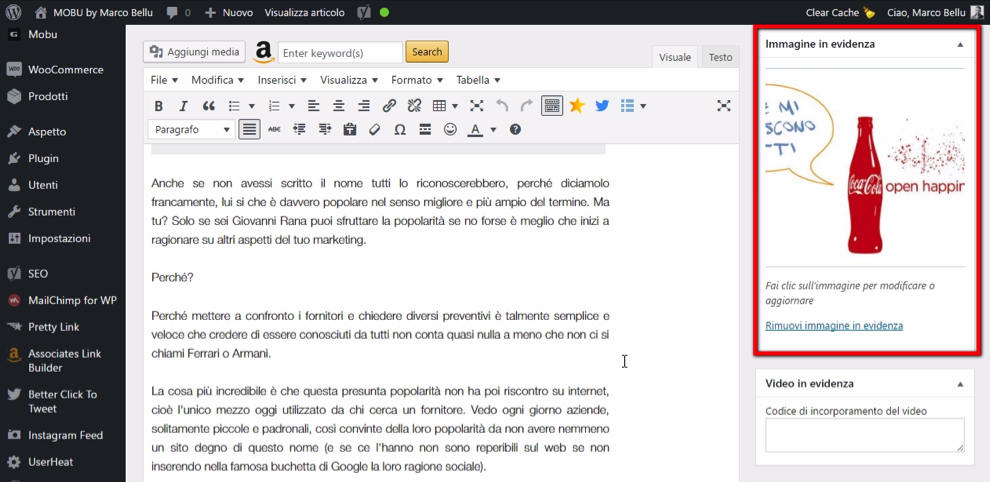Apply bold formatting

pos(159,105)
